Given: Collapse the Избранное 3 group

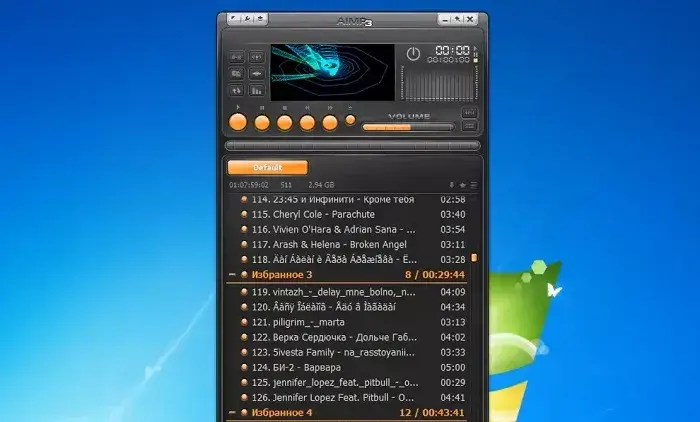Looking at the screenshot, I should (232, 274).
